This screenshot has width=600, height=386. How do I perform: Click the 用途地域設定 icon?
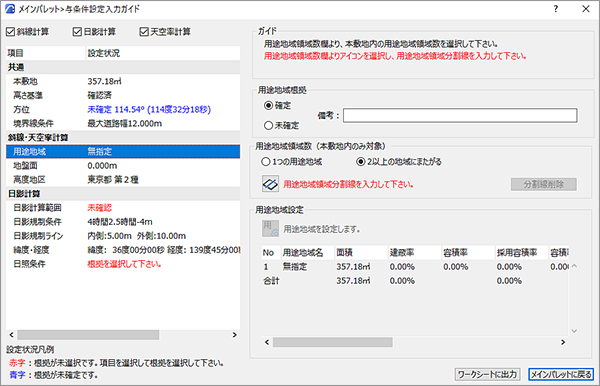click(x=270, y=228)
